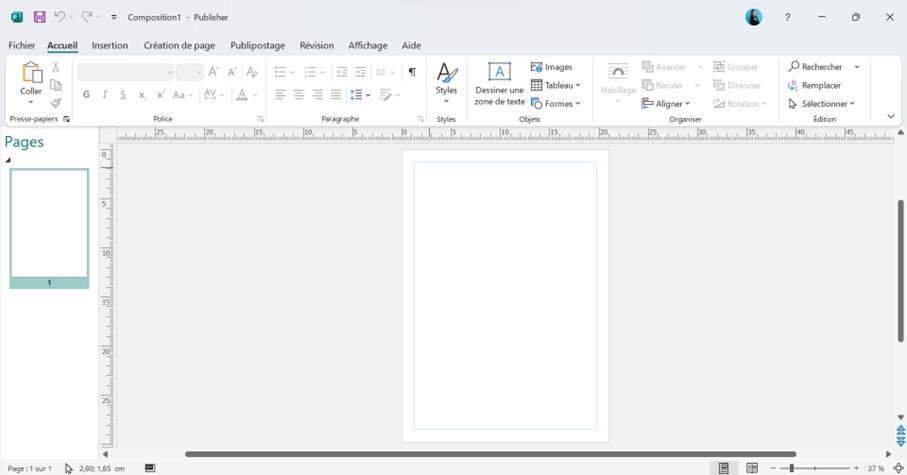The height and width of the screenshot is (475, 907).
Task: Open the Insertion tab
Action: [x=110, y=45]
